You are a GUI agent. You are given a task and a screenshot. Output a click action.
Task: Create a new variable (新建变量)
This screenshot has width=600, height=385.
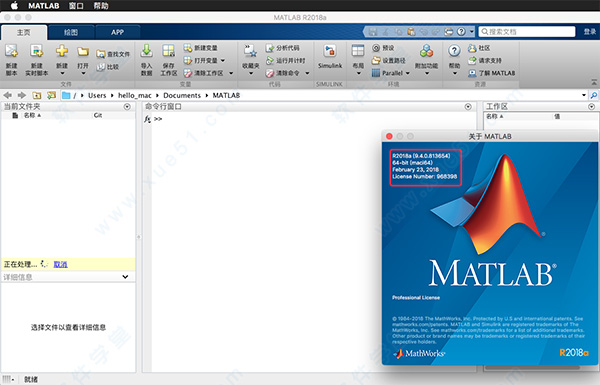click(x=201, y=48)
